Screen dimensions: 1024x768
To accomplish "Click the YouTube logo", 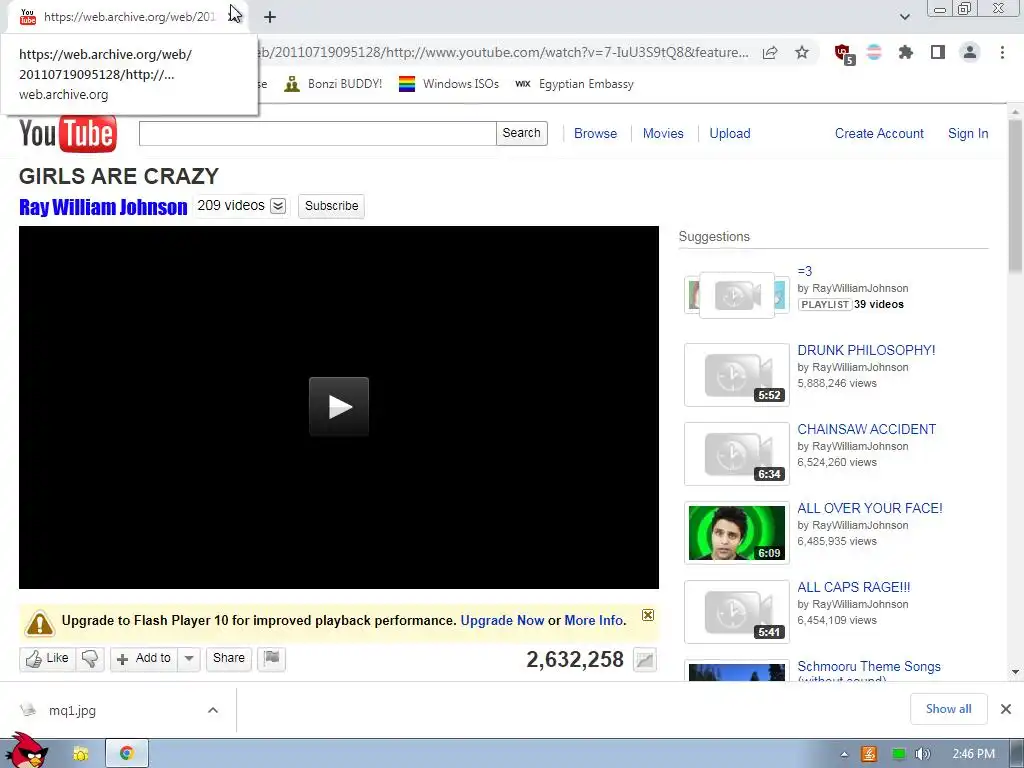I will click(x=68, y=134).
